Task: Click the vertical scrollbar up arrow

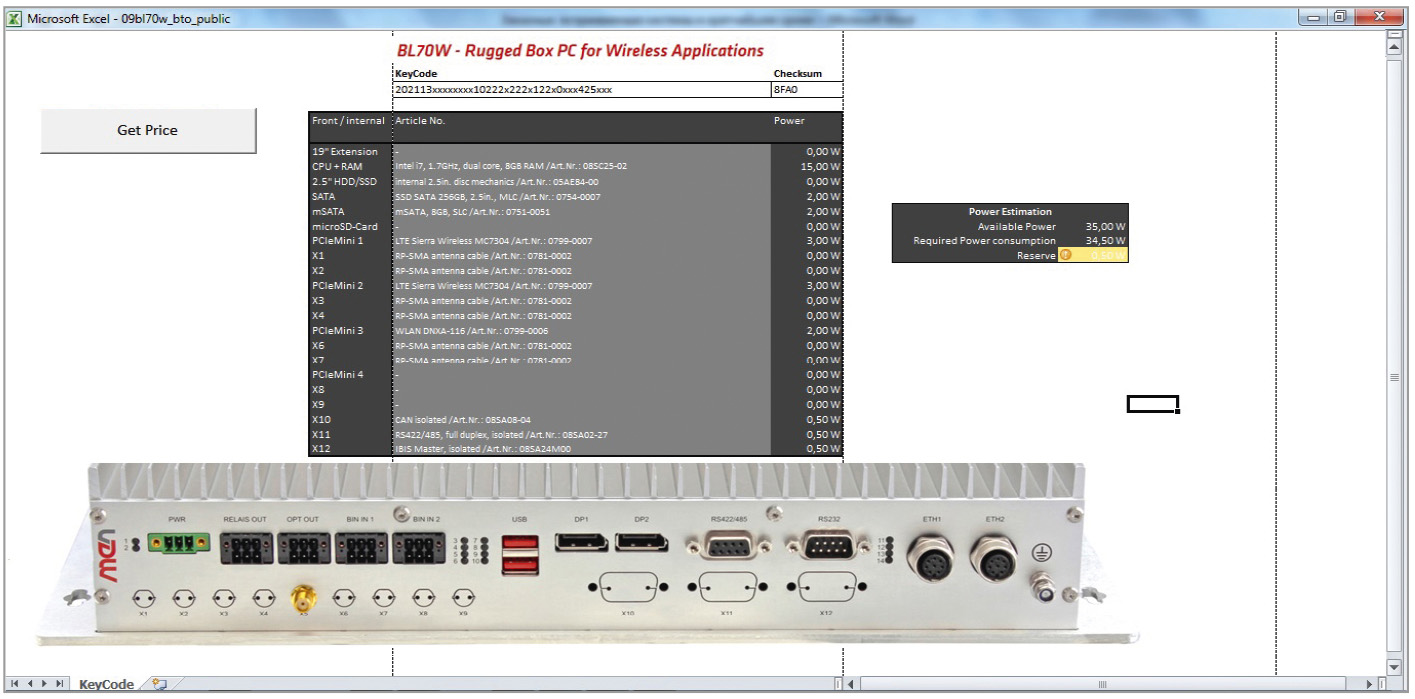Action: click(1395, 47)
